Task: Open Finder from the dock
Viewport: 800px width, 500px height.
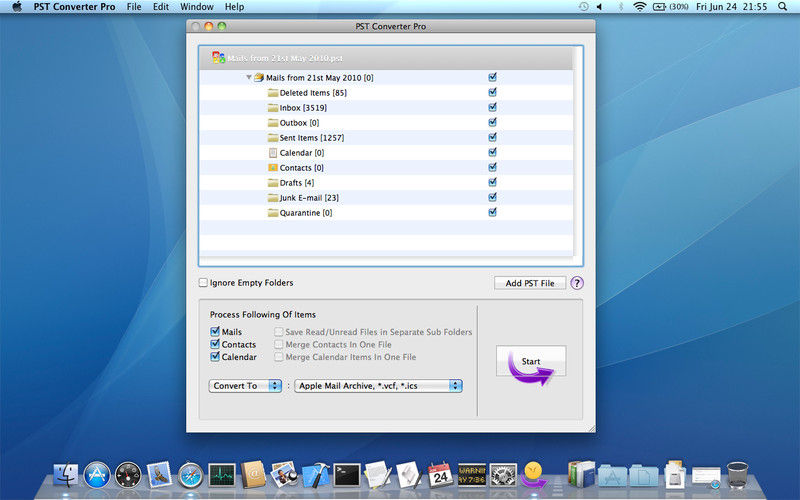Action: coord(66,475)
